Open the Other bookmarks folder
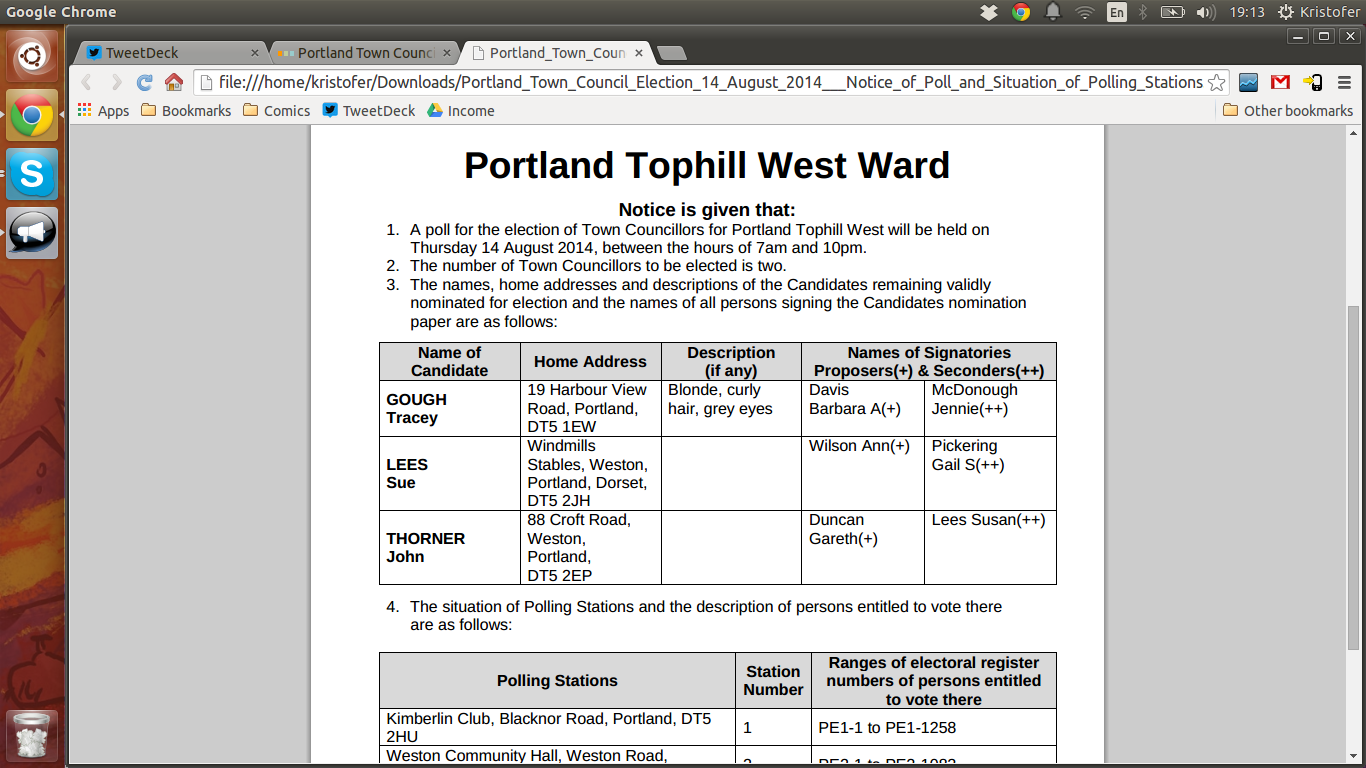This screenshot has height=768, width=1366. tap(1288, 111)
